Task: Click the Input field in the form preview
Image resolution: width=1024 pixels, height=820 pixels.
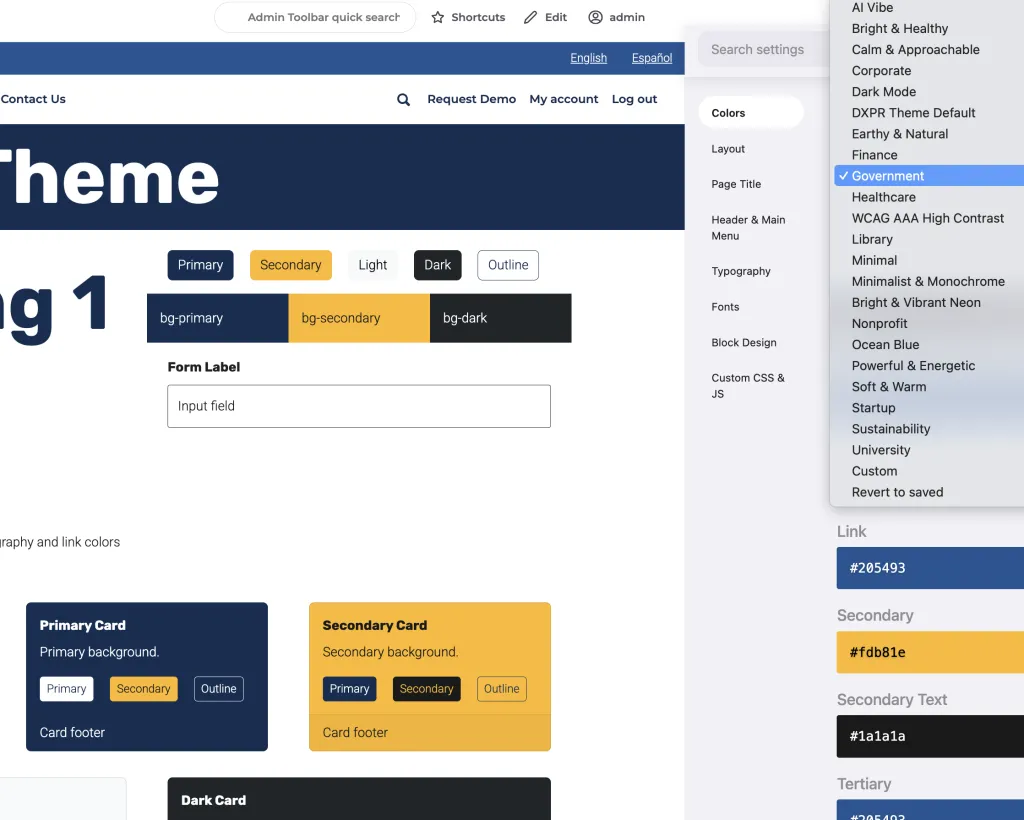Action: coord(358,406)
